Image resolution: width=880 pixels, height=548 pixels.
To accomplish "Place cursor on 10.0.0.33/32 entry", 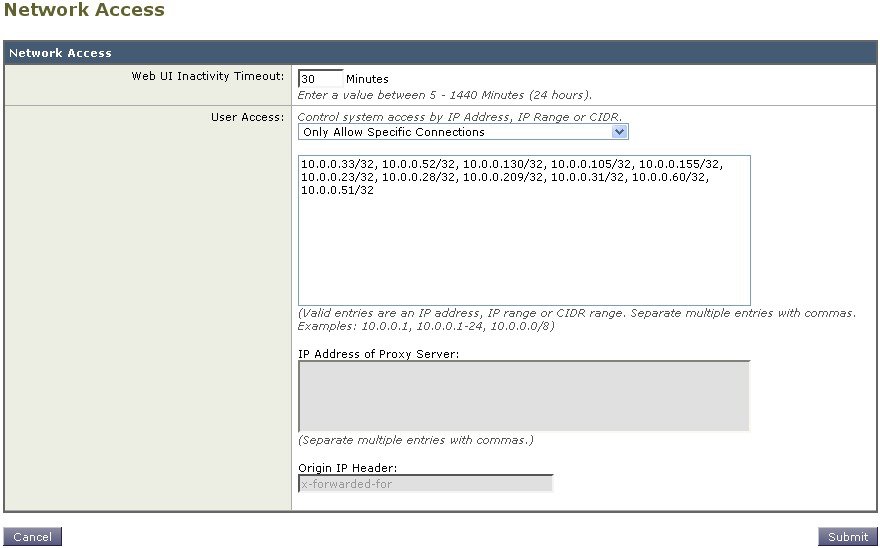I will 337,164.
